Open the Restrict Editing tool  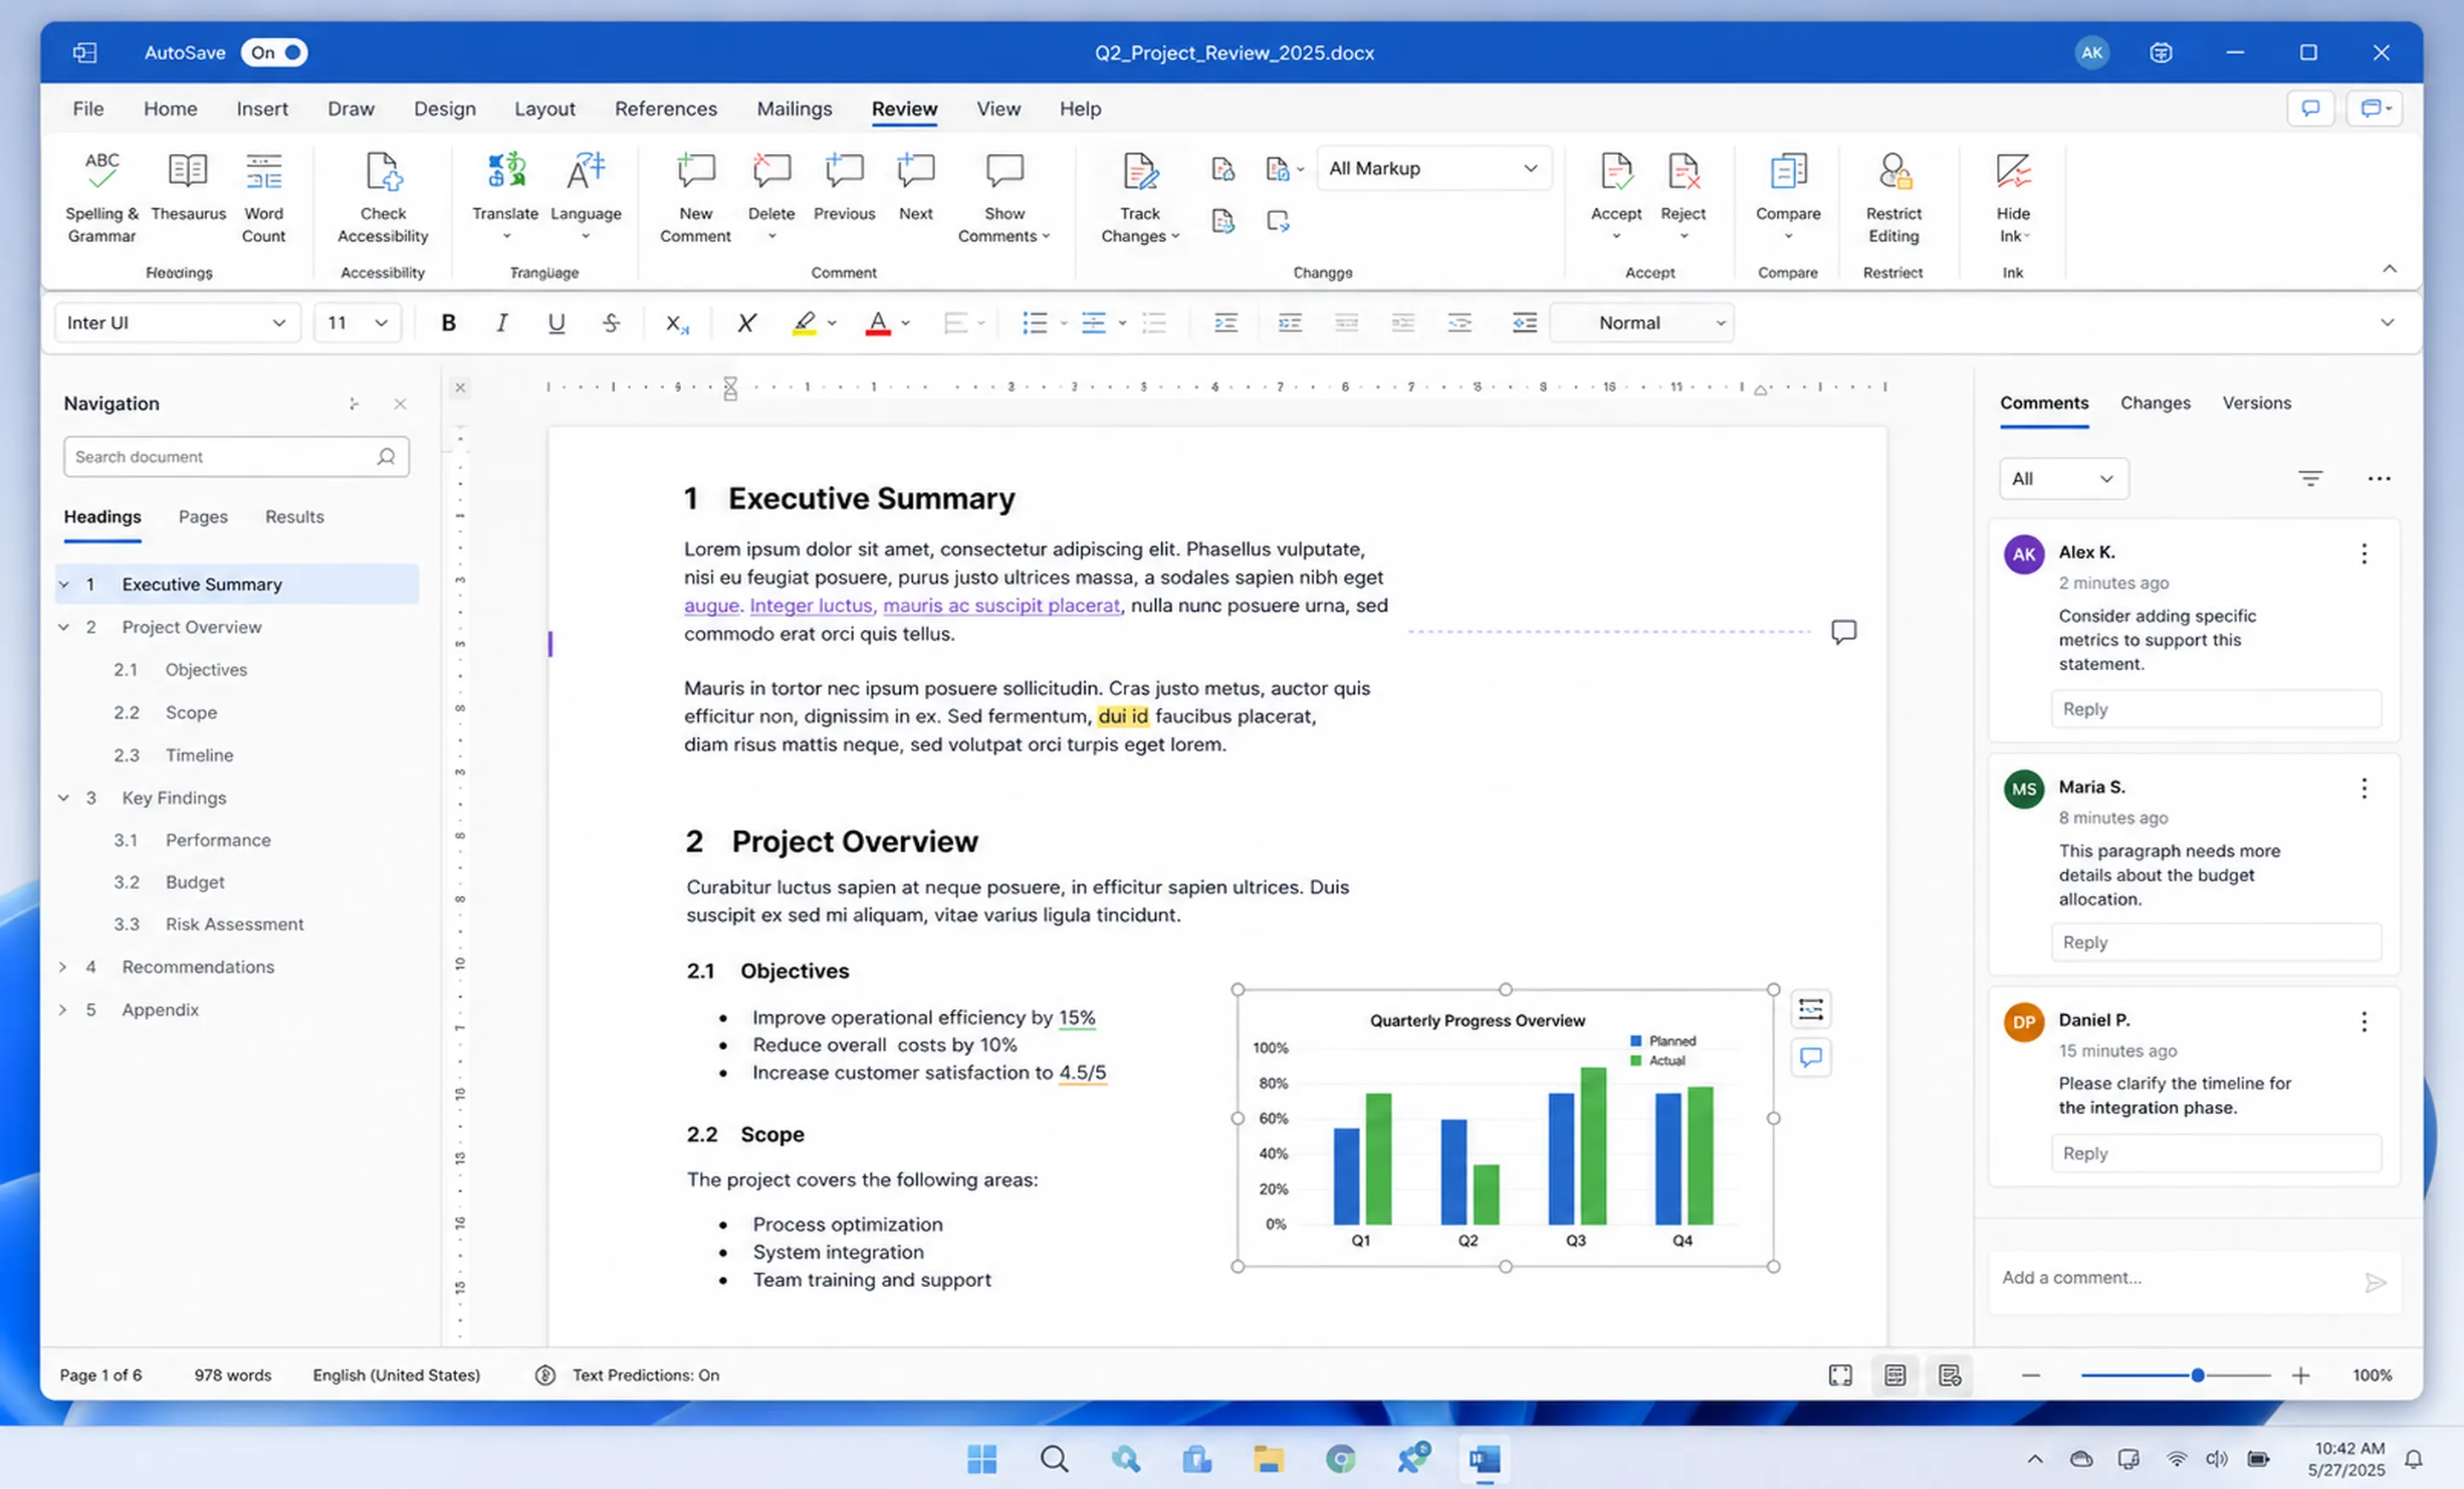pos(1893,197)
